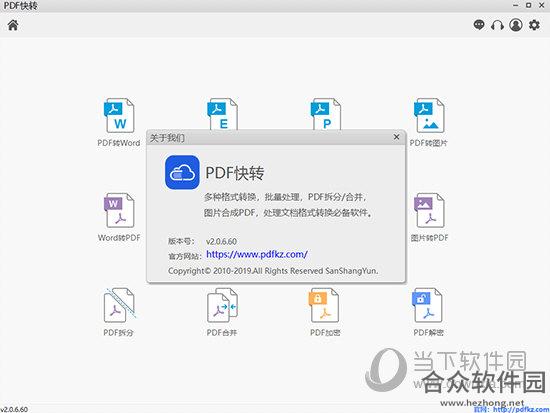
Task: Open settings gear icon
Action: pos(534,25)
